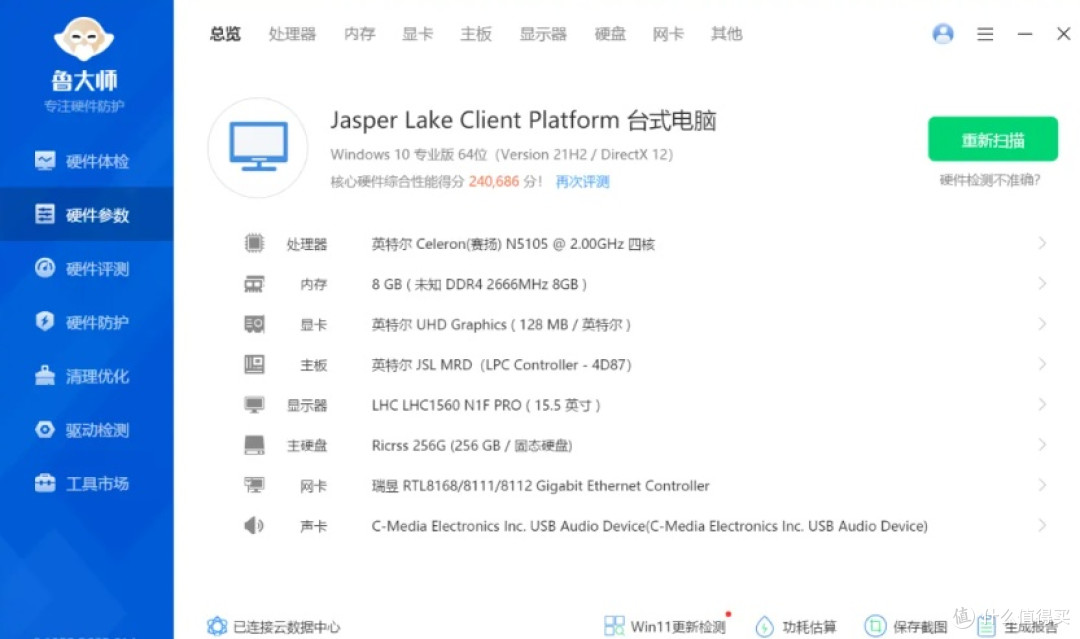Switch to the 其他 tab
This screenshot has height=639, width=1080.
pos(727,34)
